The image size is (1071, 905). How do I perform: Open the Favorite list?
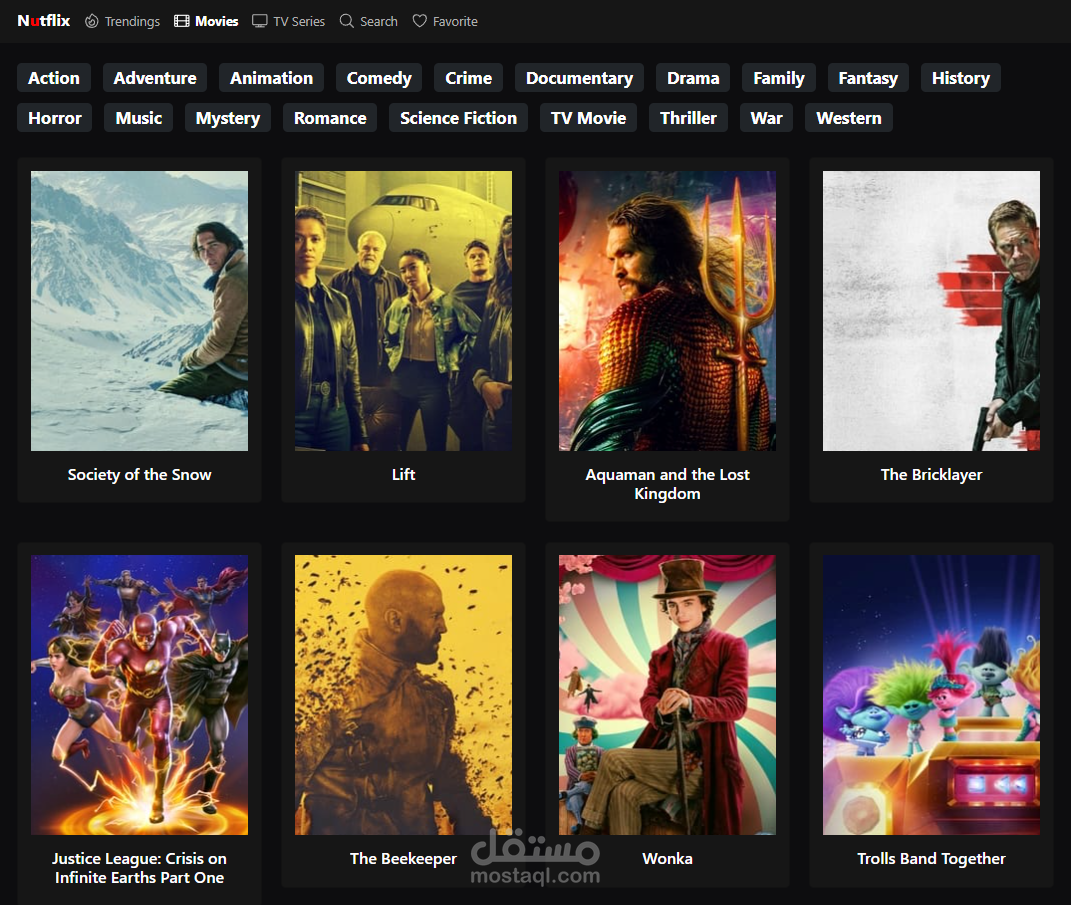click(x=445, y=21)
